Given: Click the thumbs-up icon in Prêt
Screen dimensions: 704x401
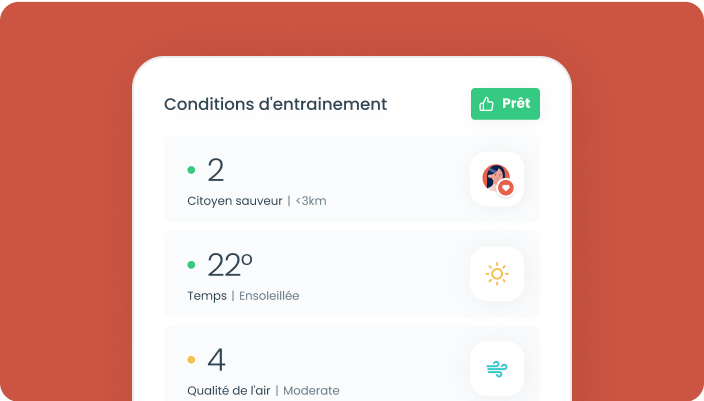Looking at the screenshot, I should tap(487, 104).
